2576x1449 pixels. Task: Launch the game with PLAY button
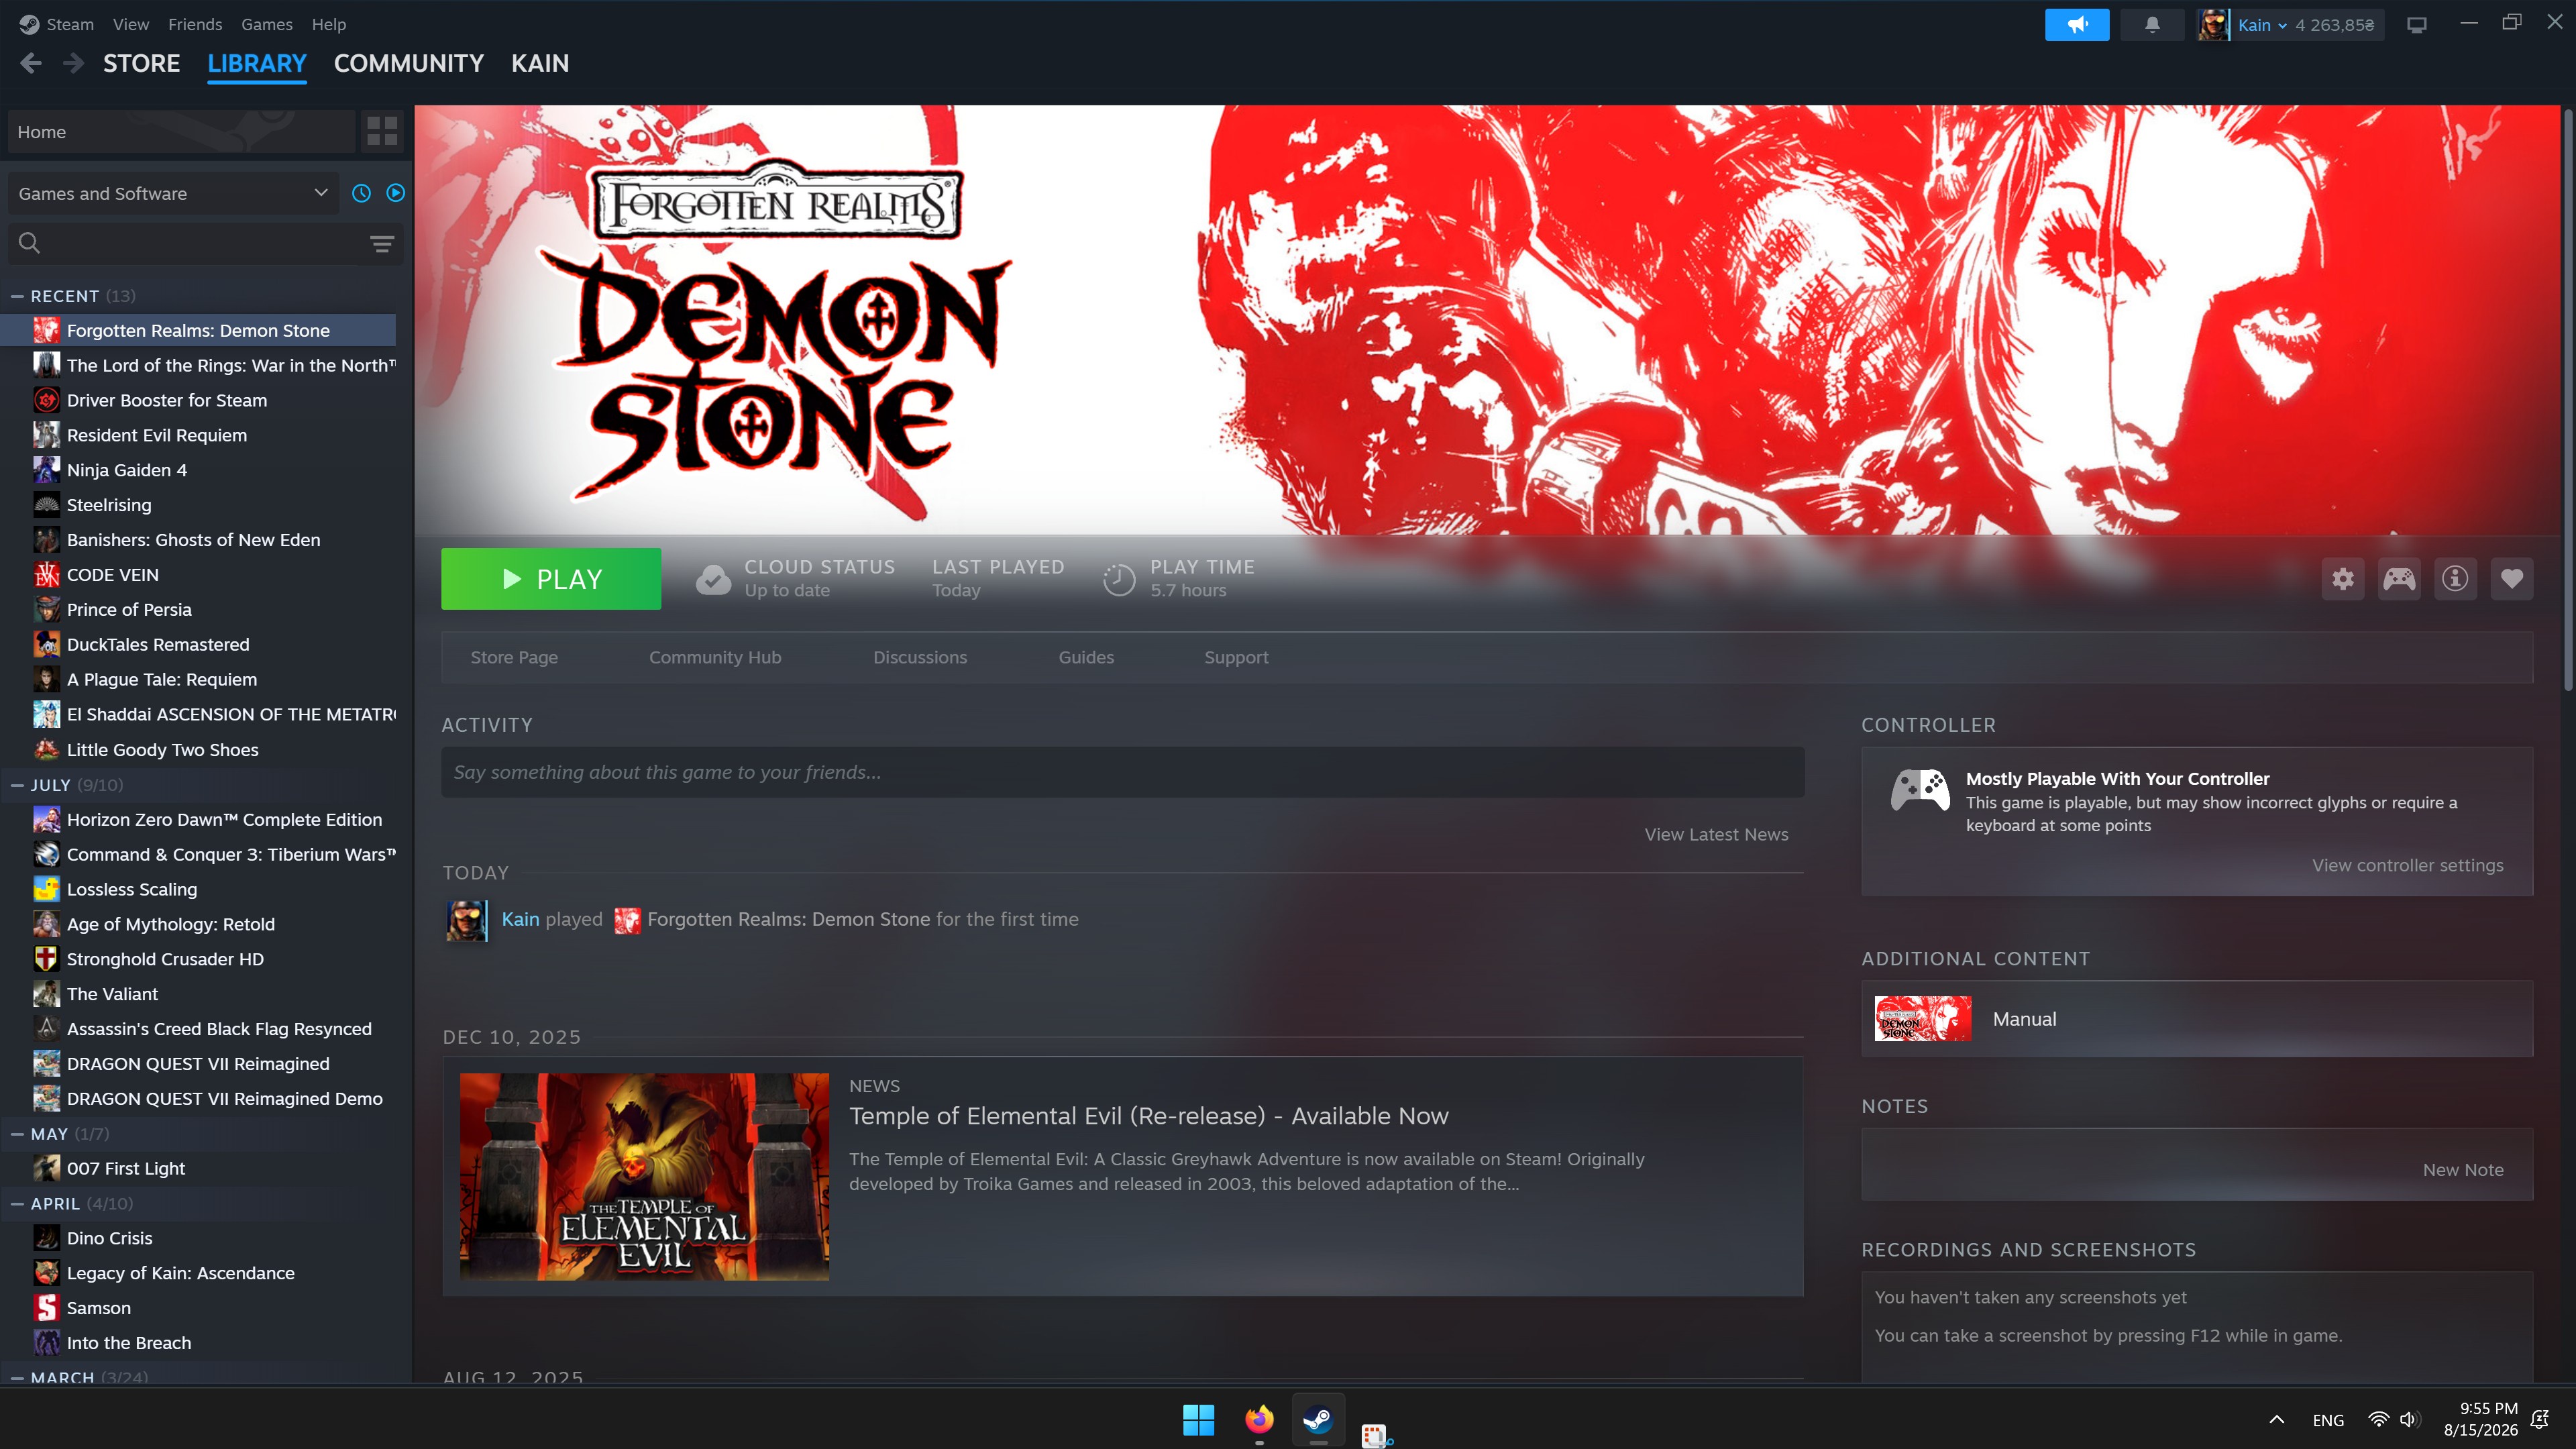[x=551, y=579]
